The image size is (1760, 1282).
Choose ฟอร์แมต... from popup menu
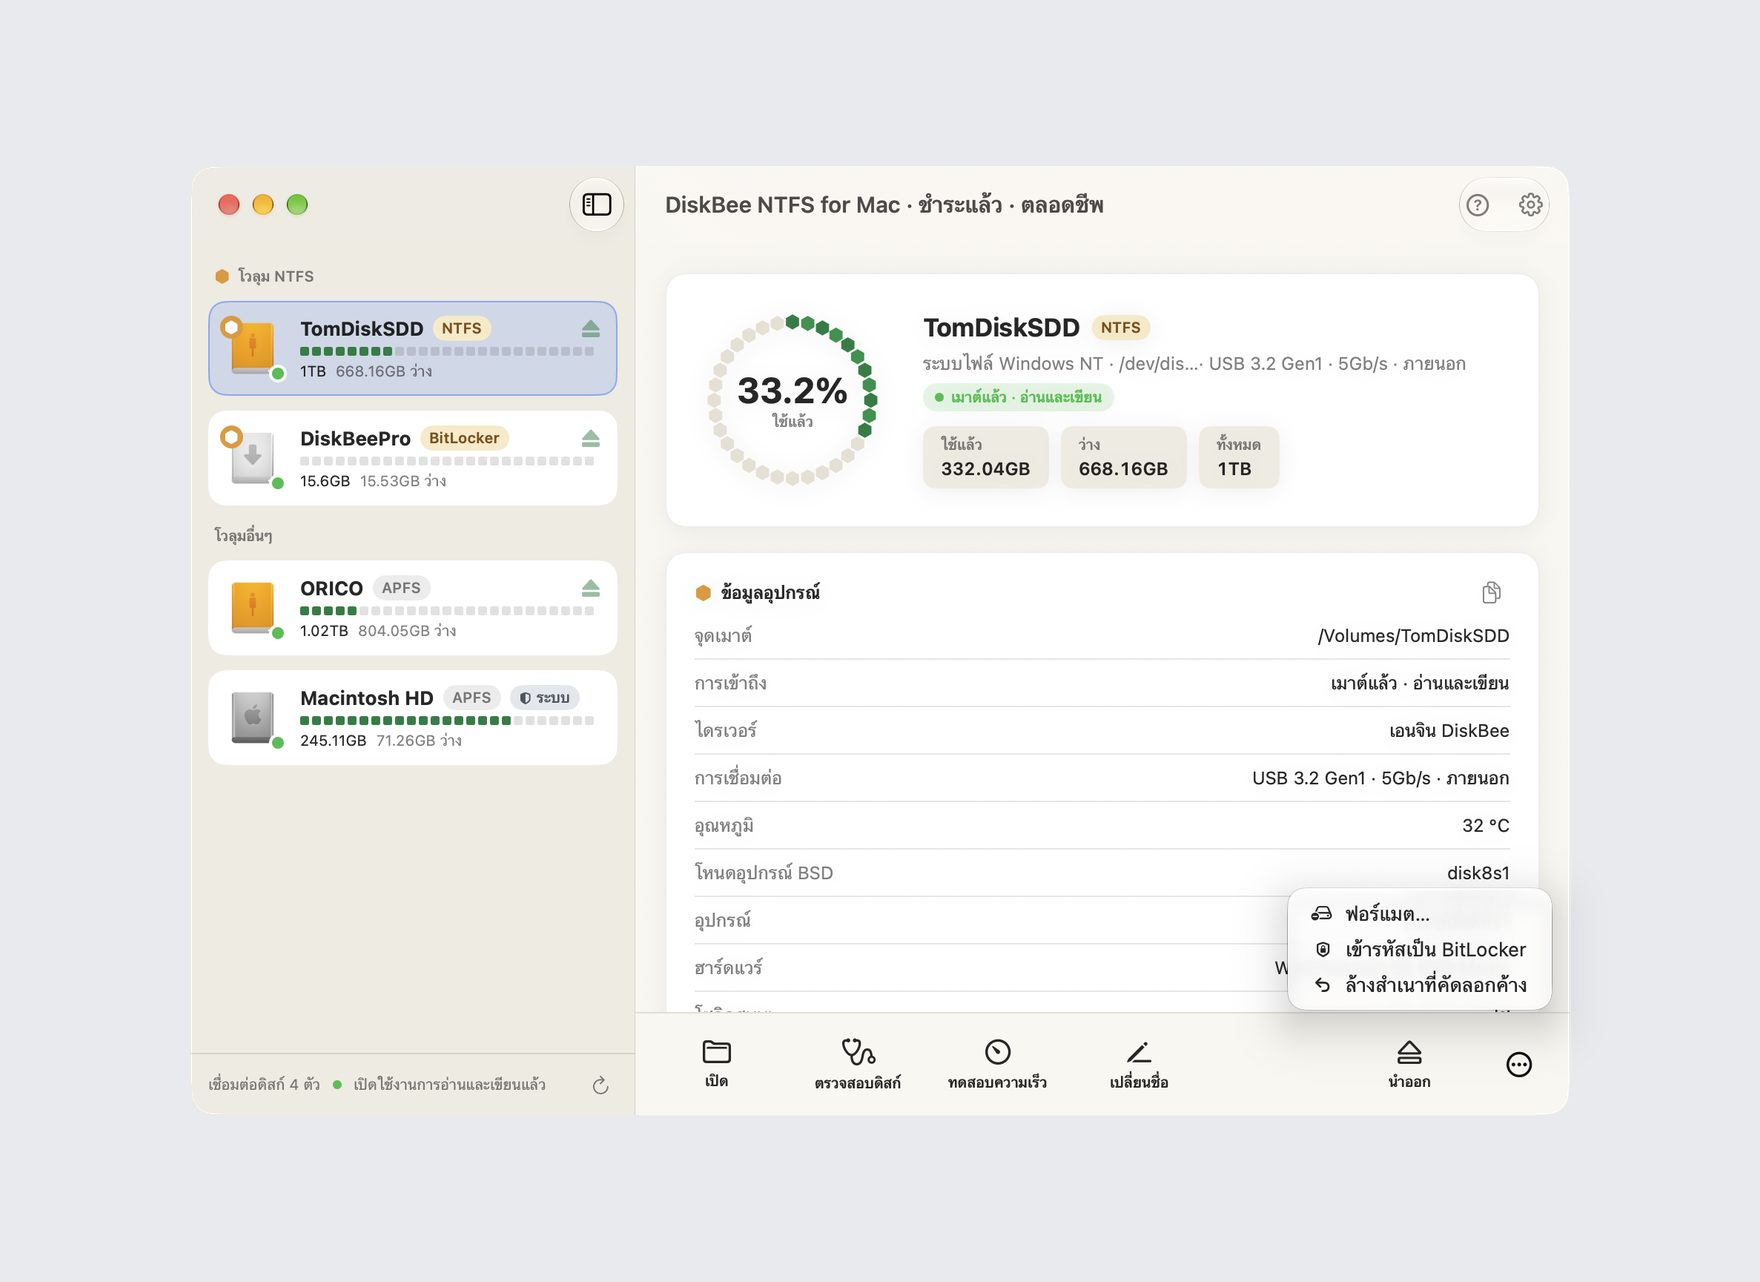[x=1420, y=914]
